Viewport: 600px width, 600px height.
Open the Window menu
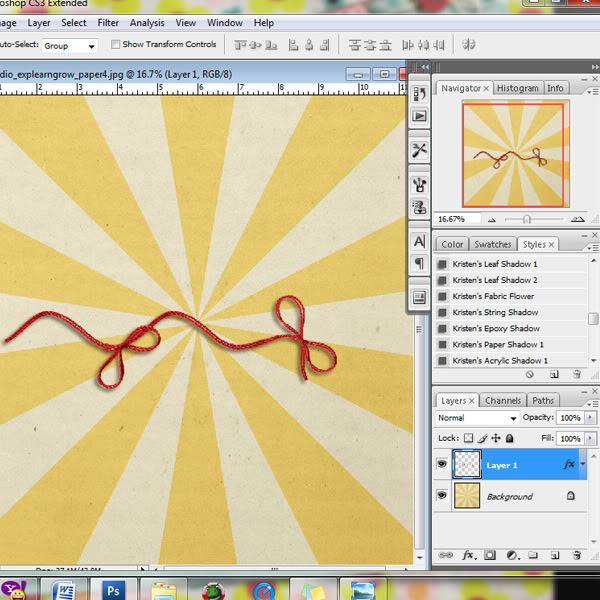[225, 23]
